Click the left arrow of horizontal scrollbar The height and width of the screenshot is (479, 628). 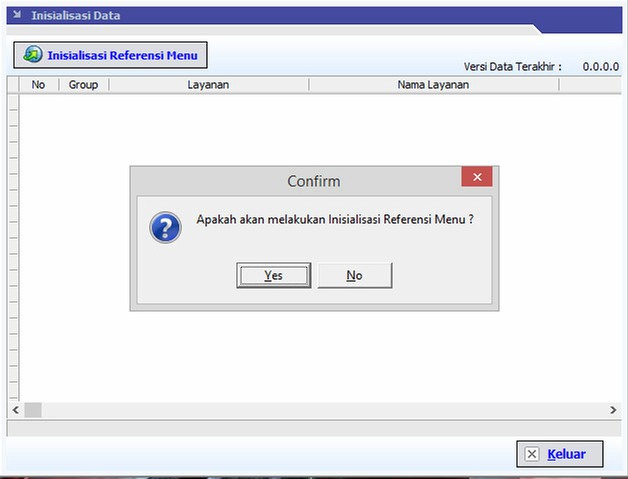15,410
